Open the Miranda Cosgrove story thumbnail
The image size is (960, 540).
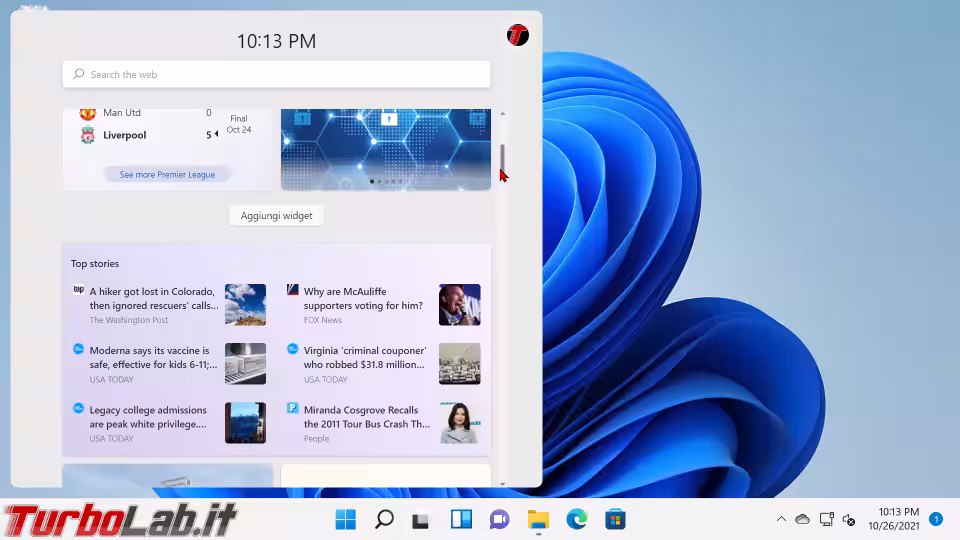[x=459, y=423]
